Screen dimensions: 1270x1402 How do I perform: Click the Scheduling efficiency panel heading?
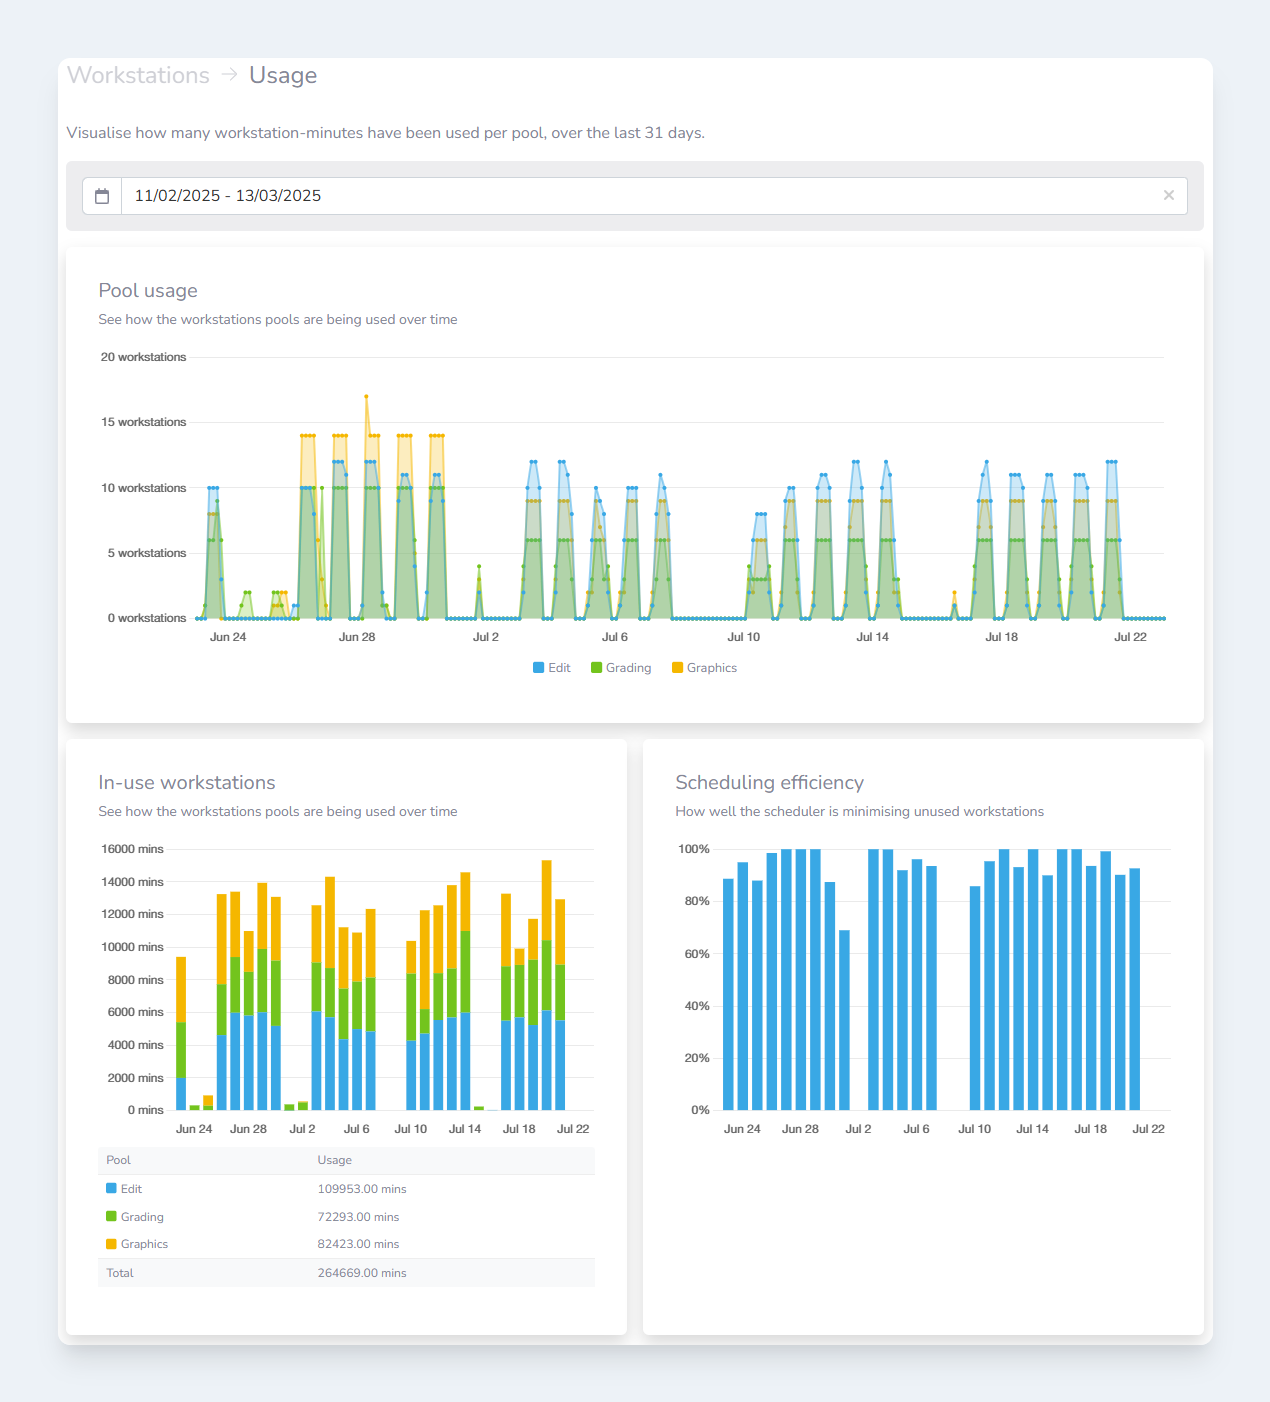click(769, 783)
